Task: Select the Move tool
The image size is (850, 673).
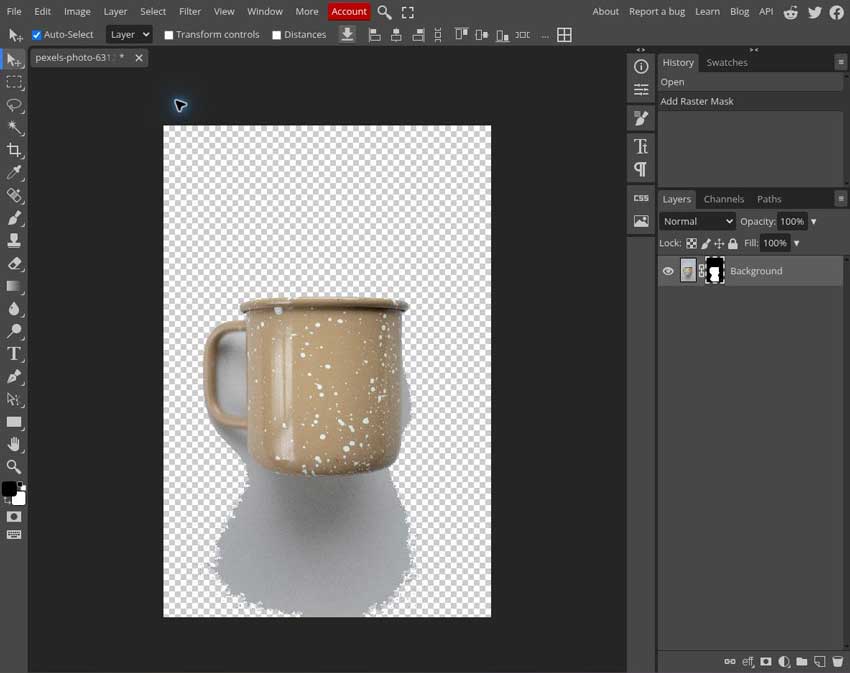Action: (x=14, y=60)
